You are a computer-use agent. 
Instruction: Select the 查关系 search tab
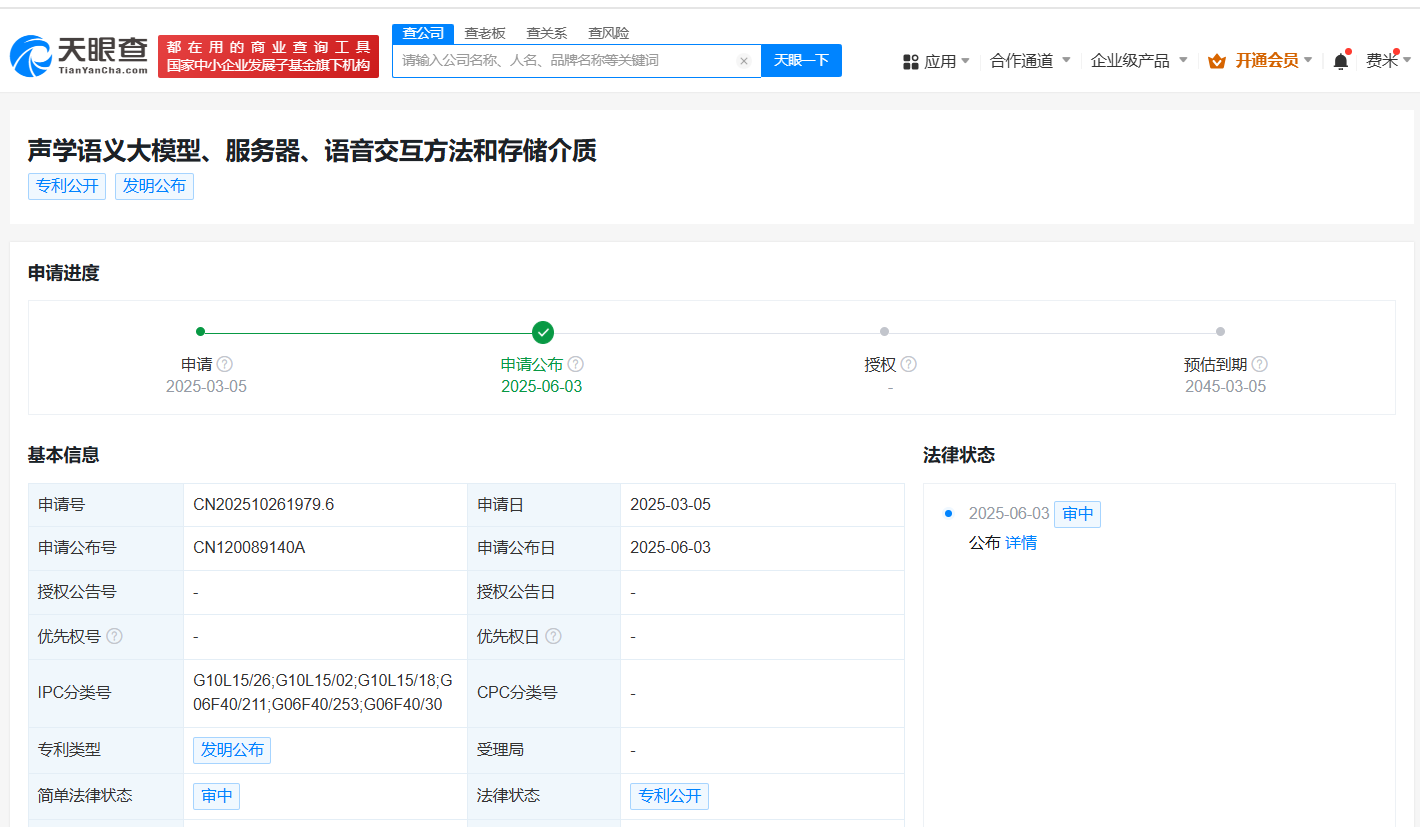(547, 34)
